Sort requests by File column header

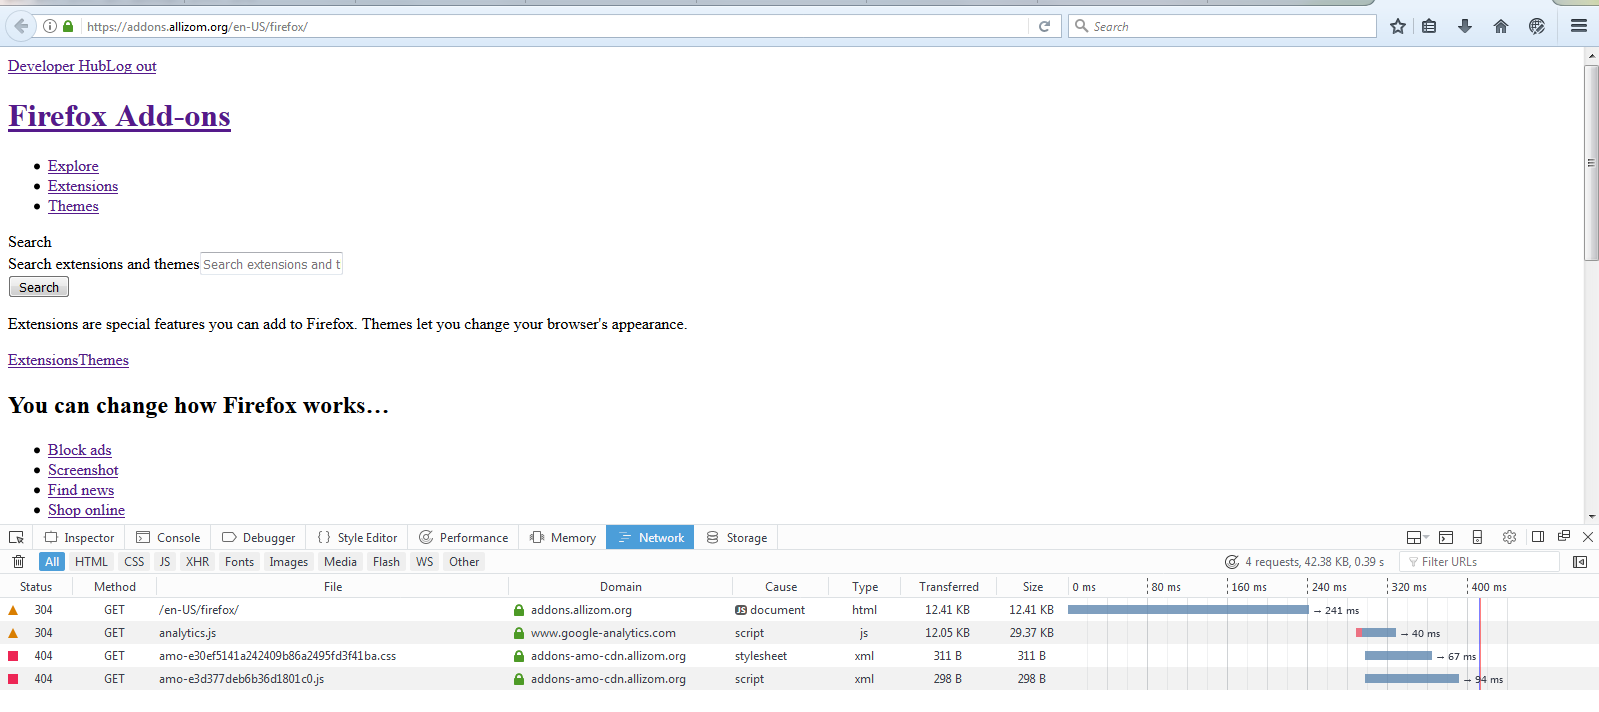[333, 587]
